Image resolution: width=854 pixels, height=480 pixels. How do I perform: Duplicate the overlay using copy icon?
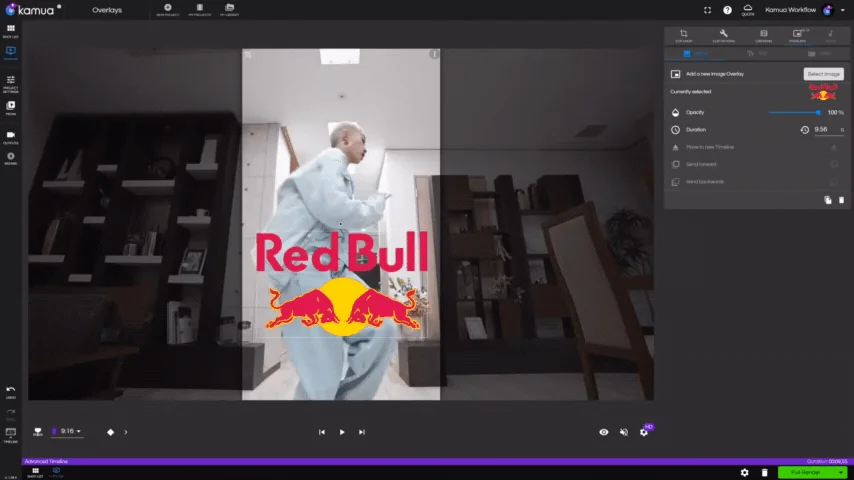(828, 200)
